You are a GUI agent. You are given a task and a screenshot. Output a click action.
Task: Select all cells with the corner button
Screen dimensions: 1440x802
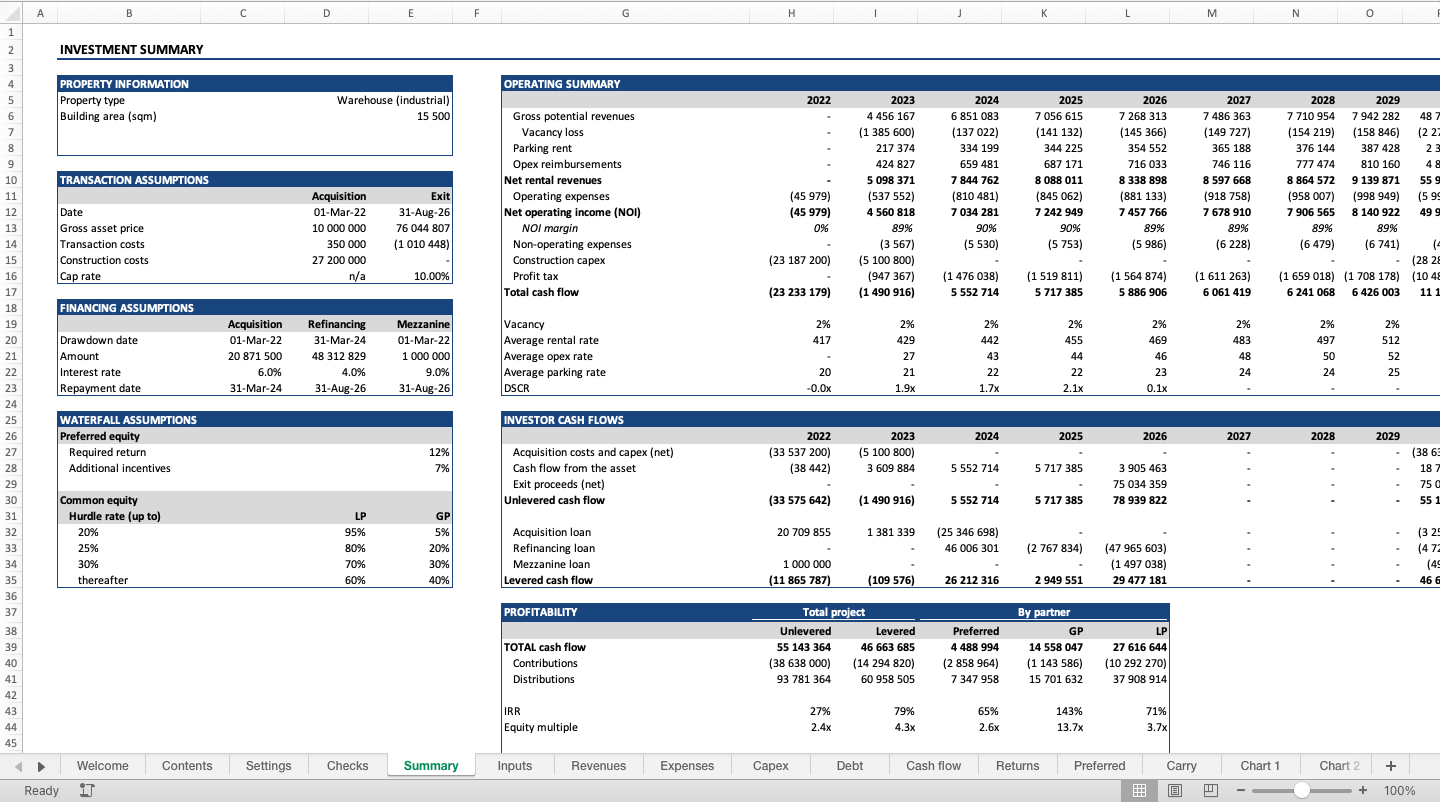point(11,13)
